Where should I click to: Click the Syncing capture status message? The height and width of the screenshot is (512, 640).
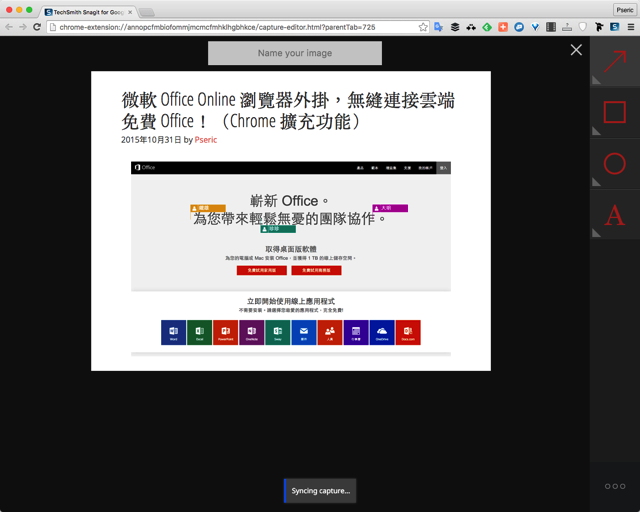coord(320,491)
